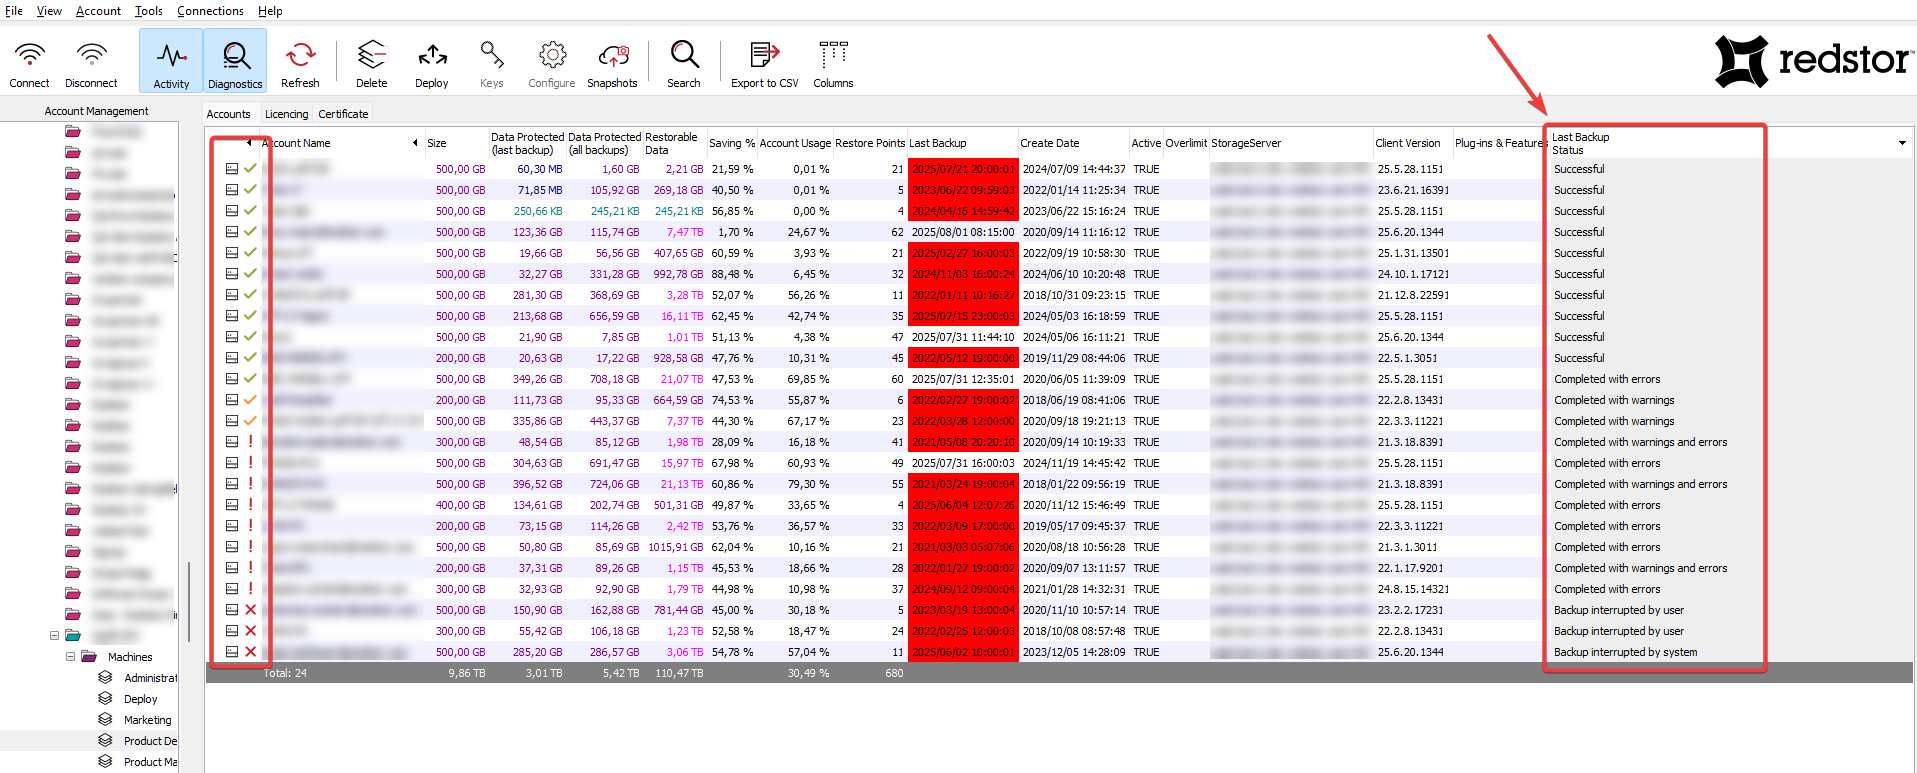The height and width of the screenshot is (773, 1917).
Task: Sort by the Client Version column header
Action: (1412, 143)
